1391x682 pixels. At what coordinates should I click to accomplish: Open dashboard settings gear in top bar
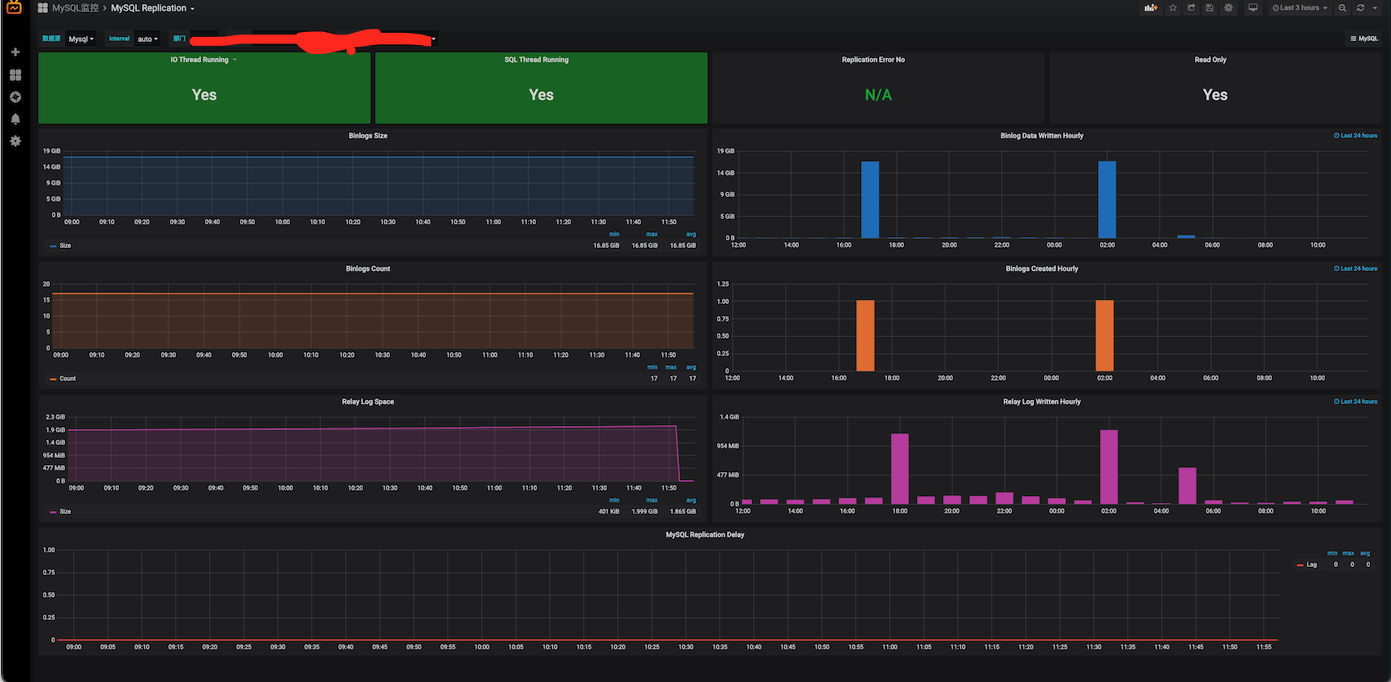(x=1228, y=8)
